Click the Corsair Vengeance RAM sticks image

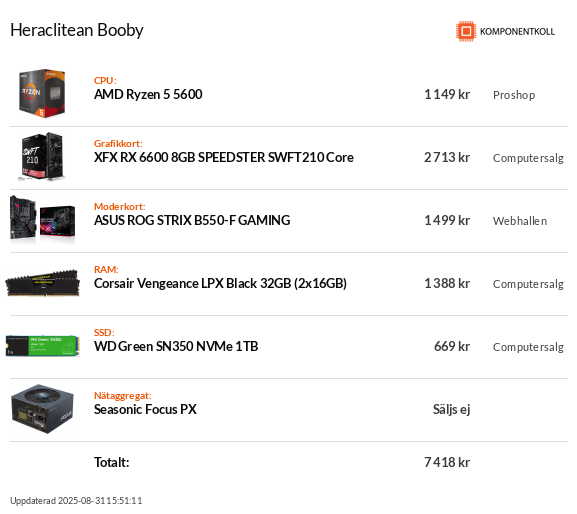tap(42, 283)
